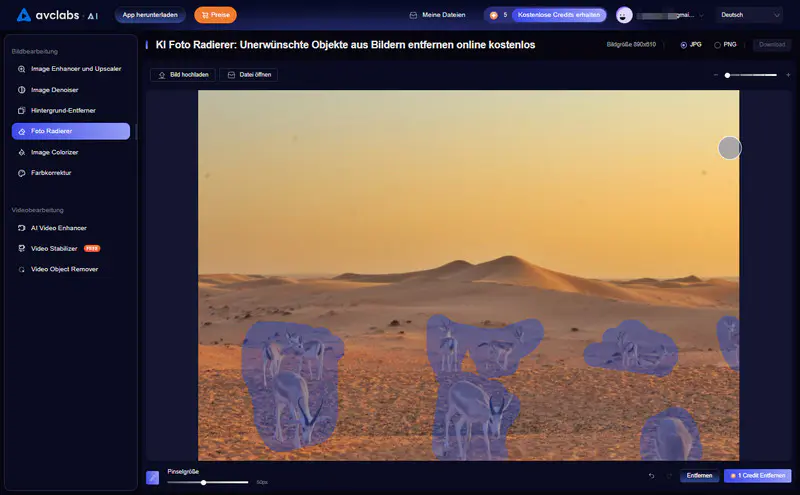Click Kostenlose Credits erhalten
800x495 pixels.
click(x=559, y=15)
